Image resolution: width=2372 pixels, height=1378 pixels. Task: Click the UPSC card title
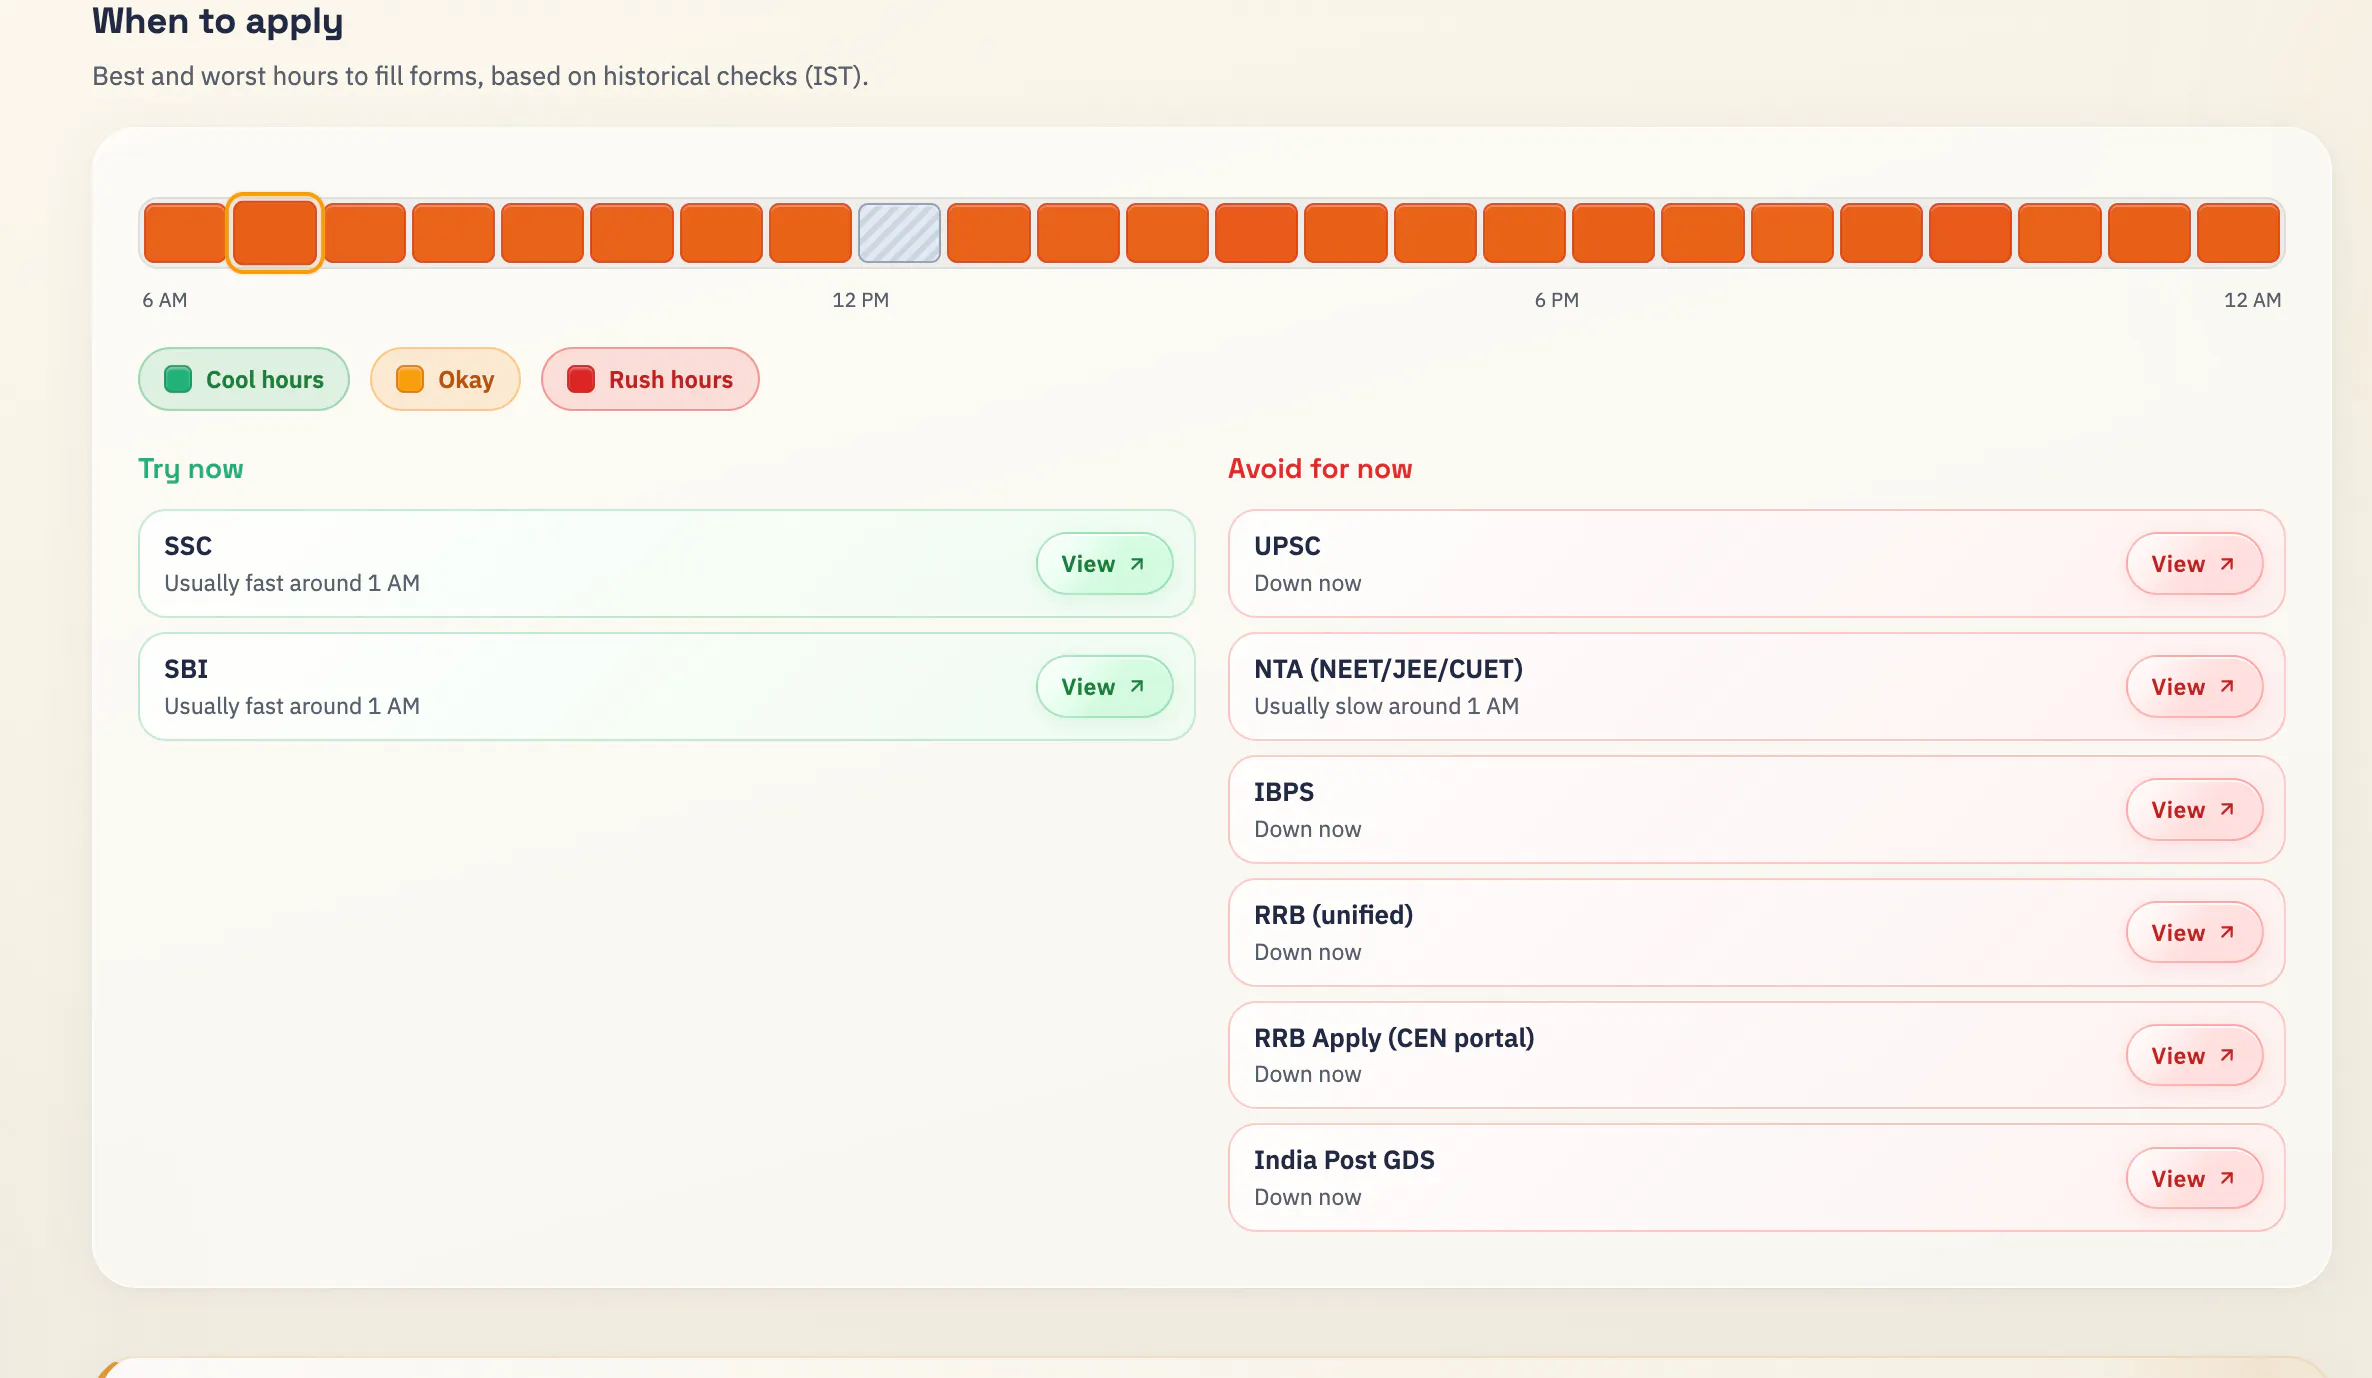click(x=1287, y=546)
